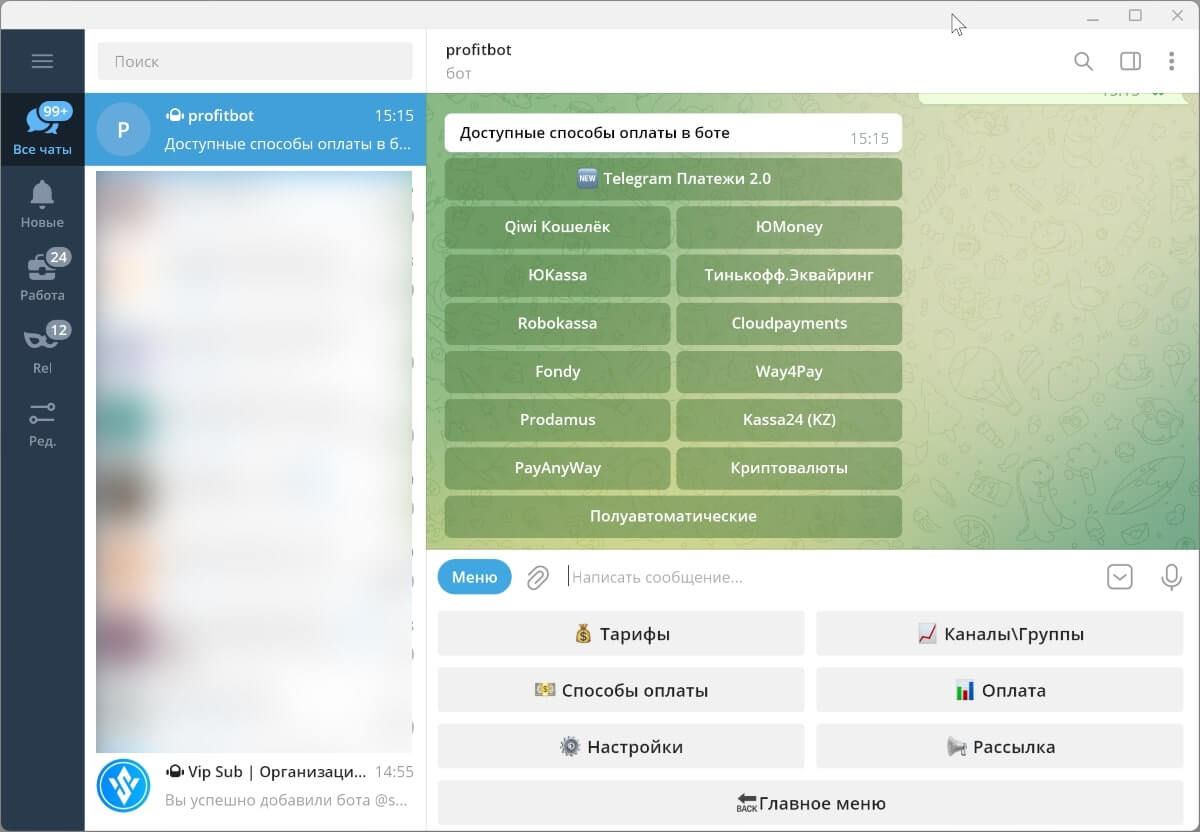Click the 14:55 timestamp of Vip Sub

tap(394, 772)
